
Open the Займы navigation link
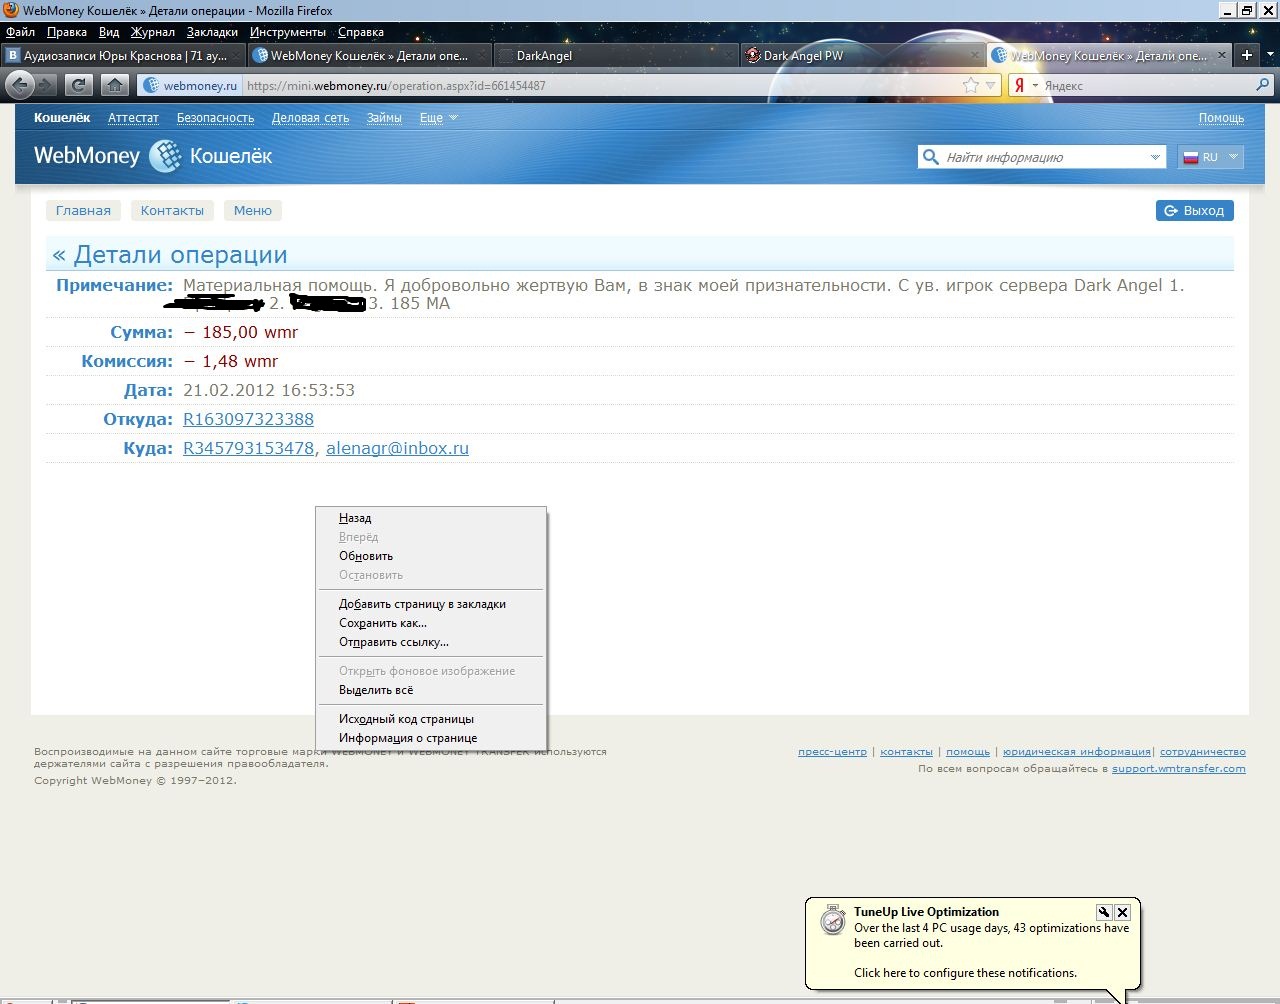coord(384,118)
